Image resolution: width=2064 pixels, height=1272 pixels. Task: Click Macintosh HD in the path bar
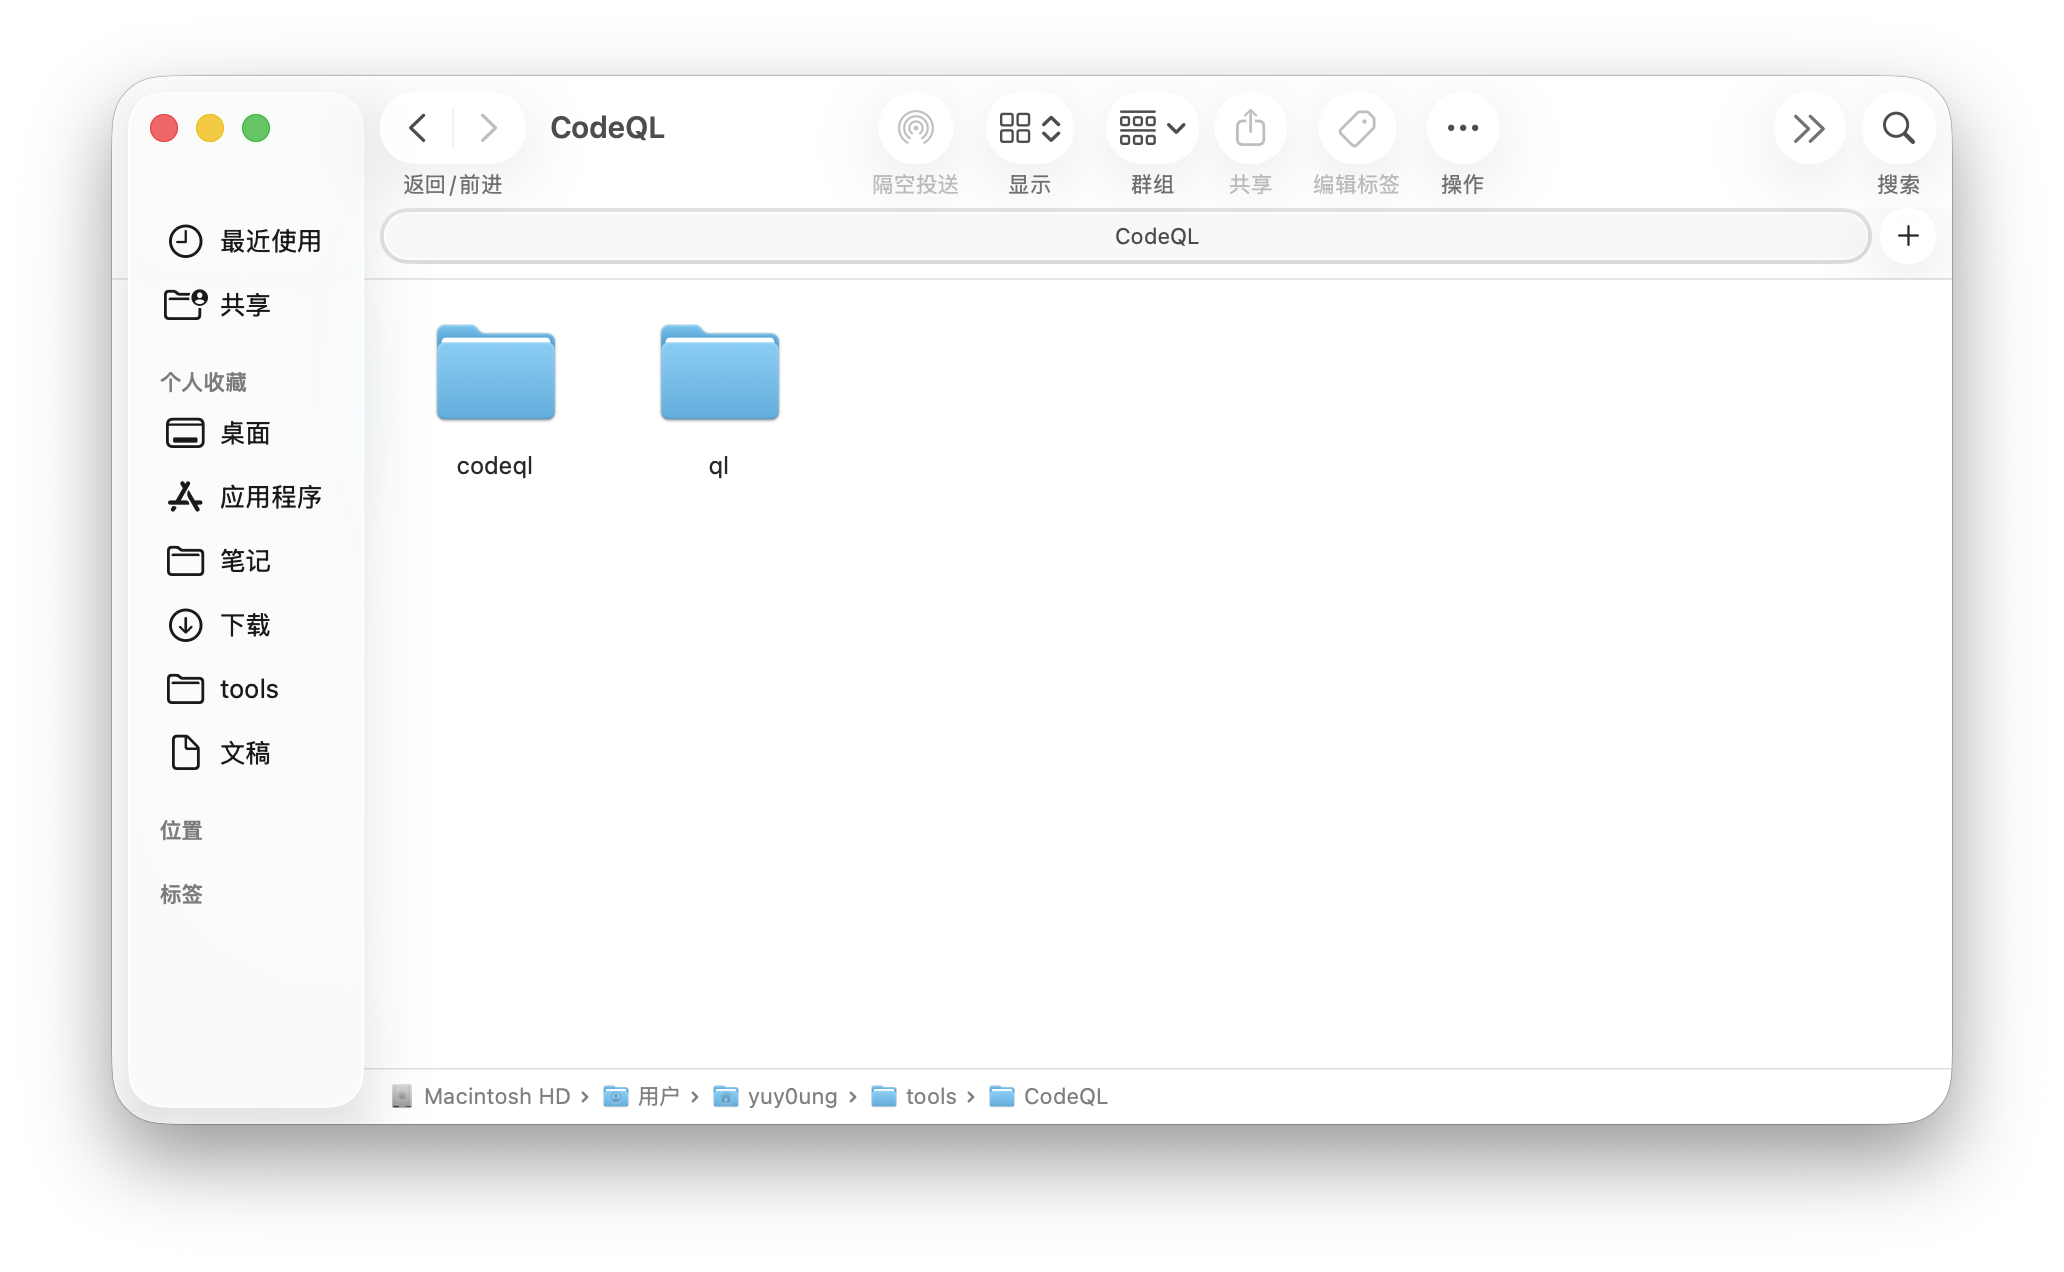click(x=495, y=1096)
